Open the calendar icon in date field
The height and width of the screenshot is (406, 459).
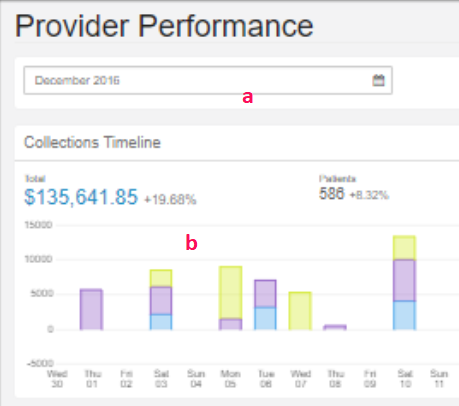pos(378,80)
